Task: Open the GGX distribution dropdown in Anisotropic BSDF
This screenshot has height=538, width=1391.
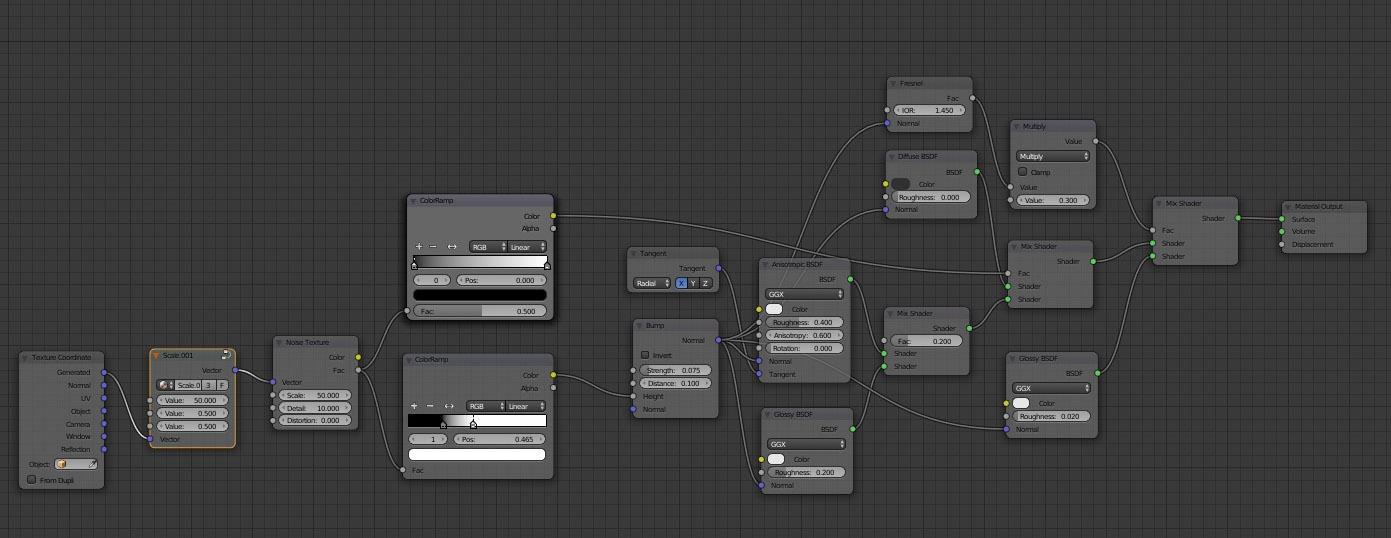Action: [x=804, y=294]
